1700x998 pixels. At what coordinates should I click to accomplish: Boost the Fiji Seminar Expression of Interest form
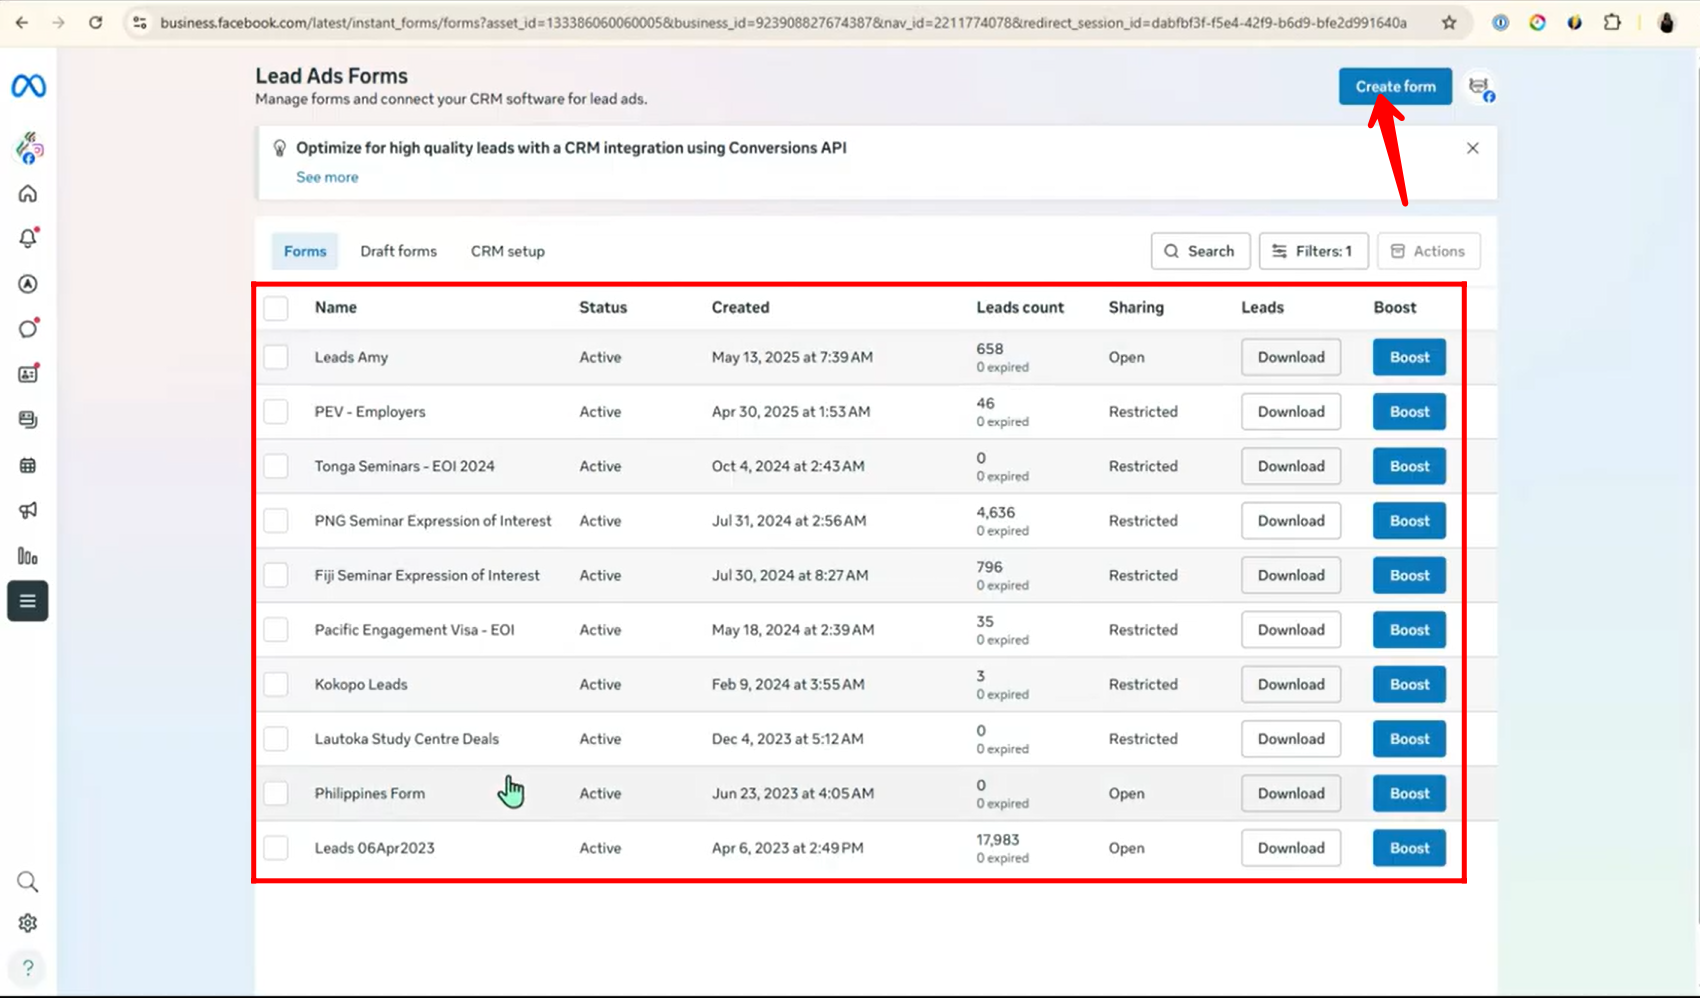(1409, 575)
